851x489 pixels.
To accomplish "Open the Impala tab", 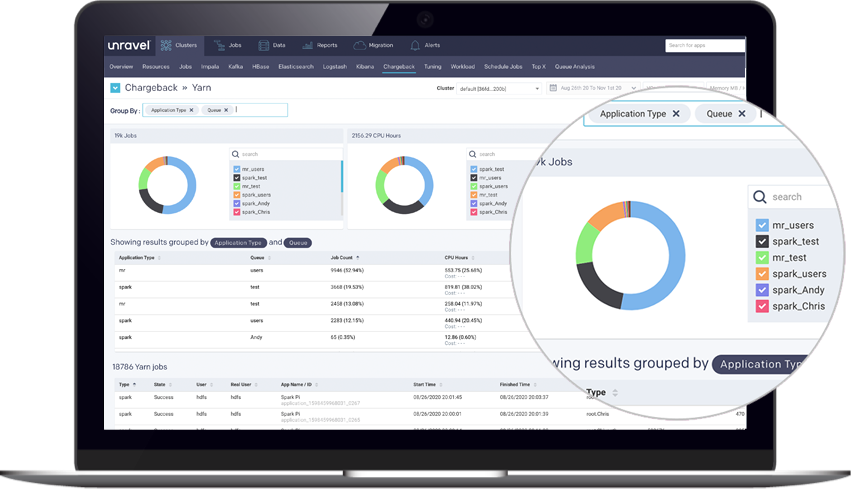I will (x=210, y=67).
